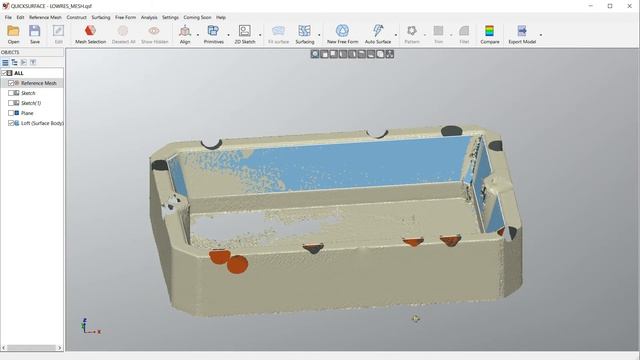
Task: Check the Plane visibility checkbox
Action: click(x=11, y=113)
